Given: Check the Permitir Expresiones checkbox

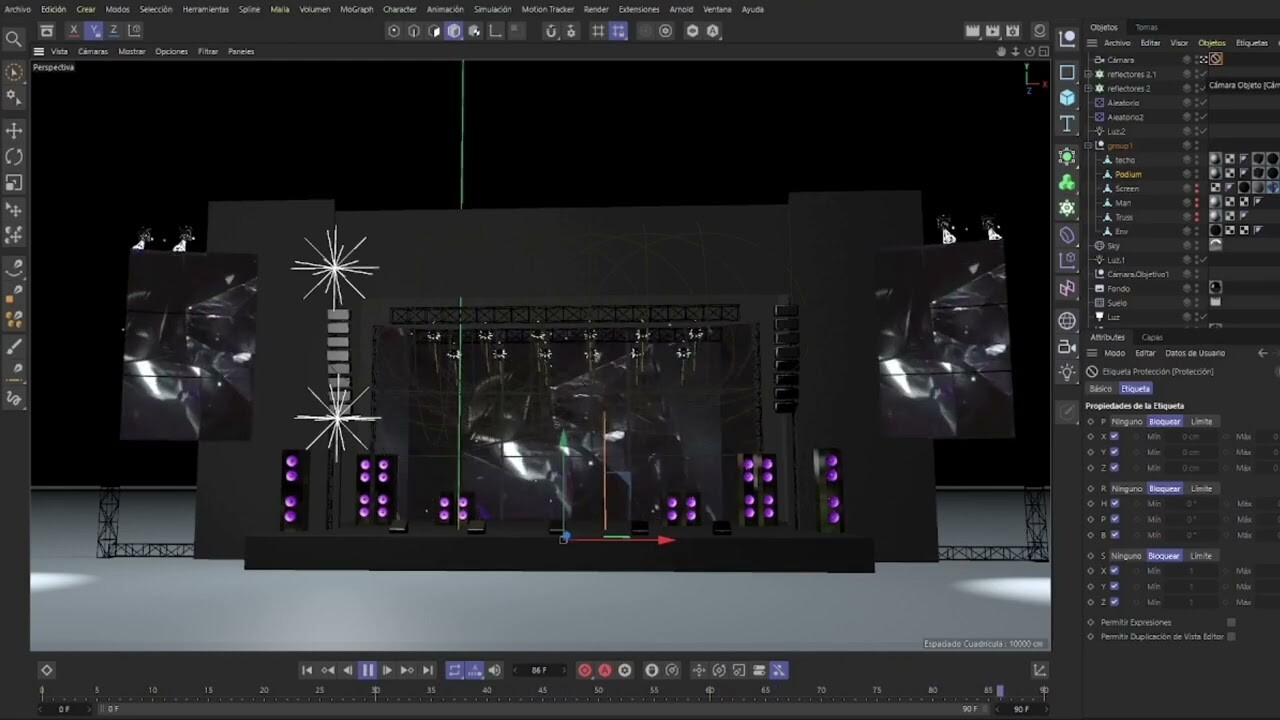Looking at the screenshot, I should point(1231,621).
